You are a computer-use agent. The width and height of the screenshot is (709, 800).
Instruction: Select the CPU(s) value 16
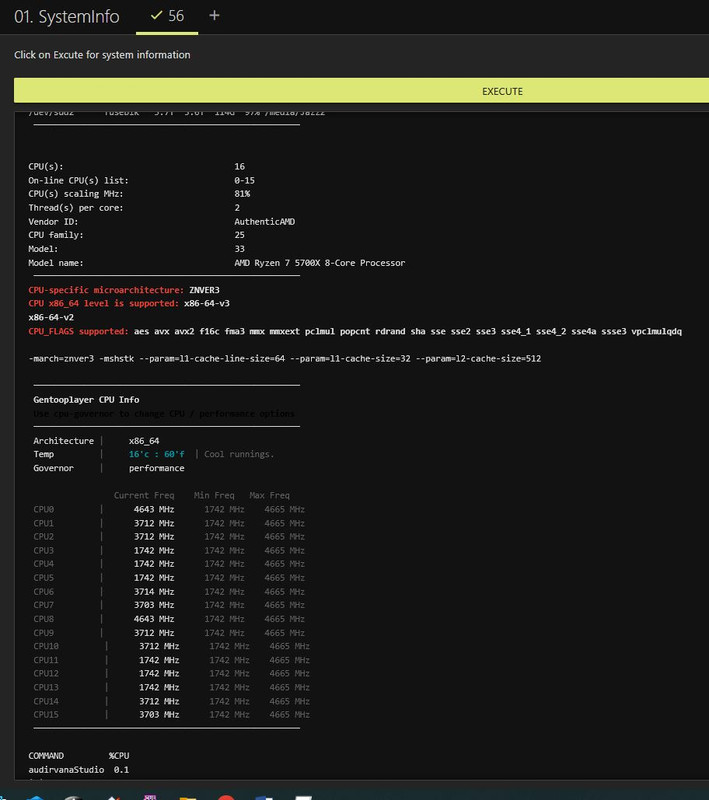[239, 166]
